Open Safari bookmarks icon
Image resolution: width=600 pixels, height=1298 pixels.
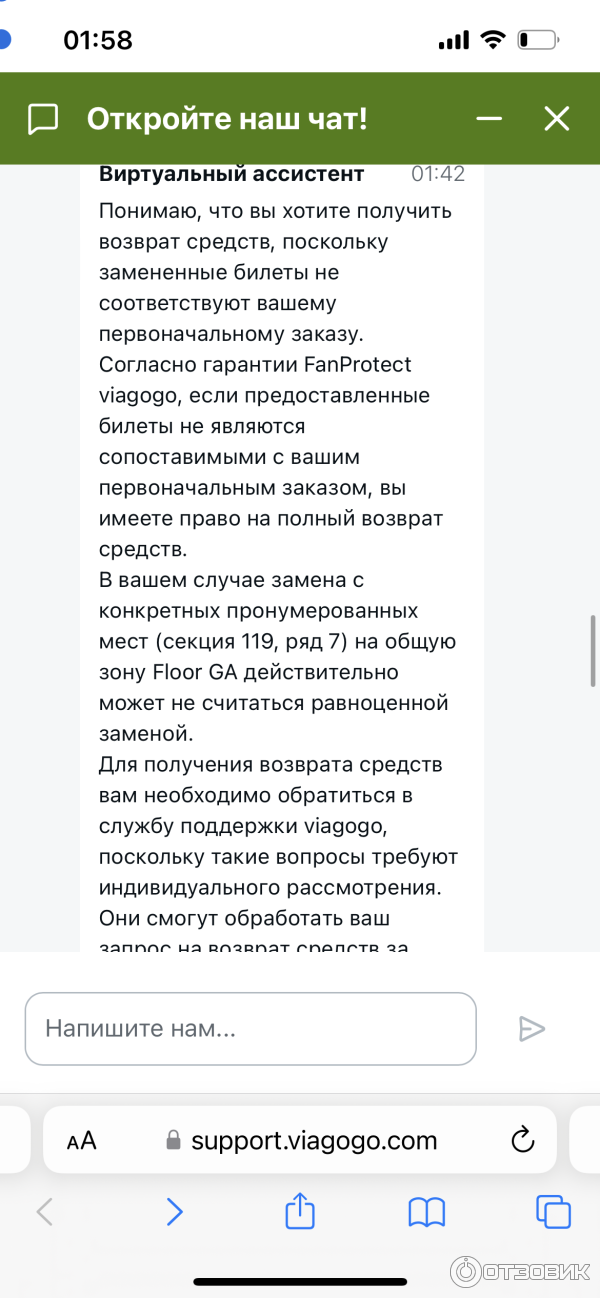click(x=426, y=1211)
